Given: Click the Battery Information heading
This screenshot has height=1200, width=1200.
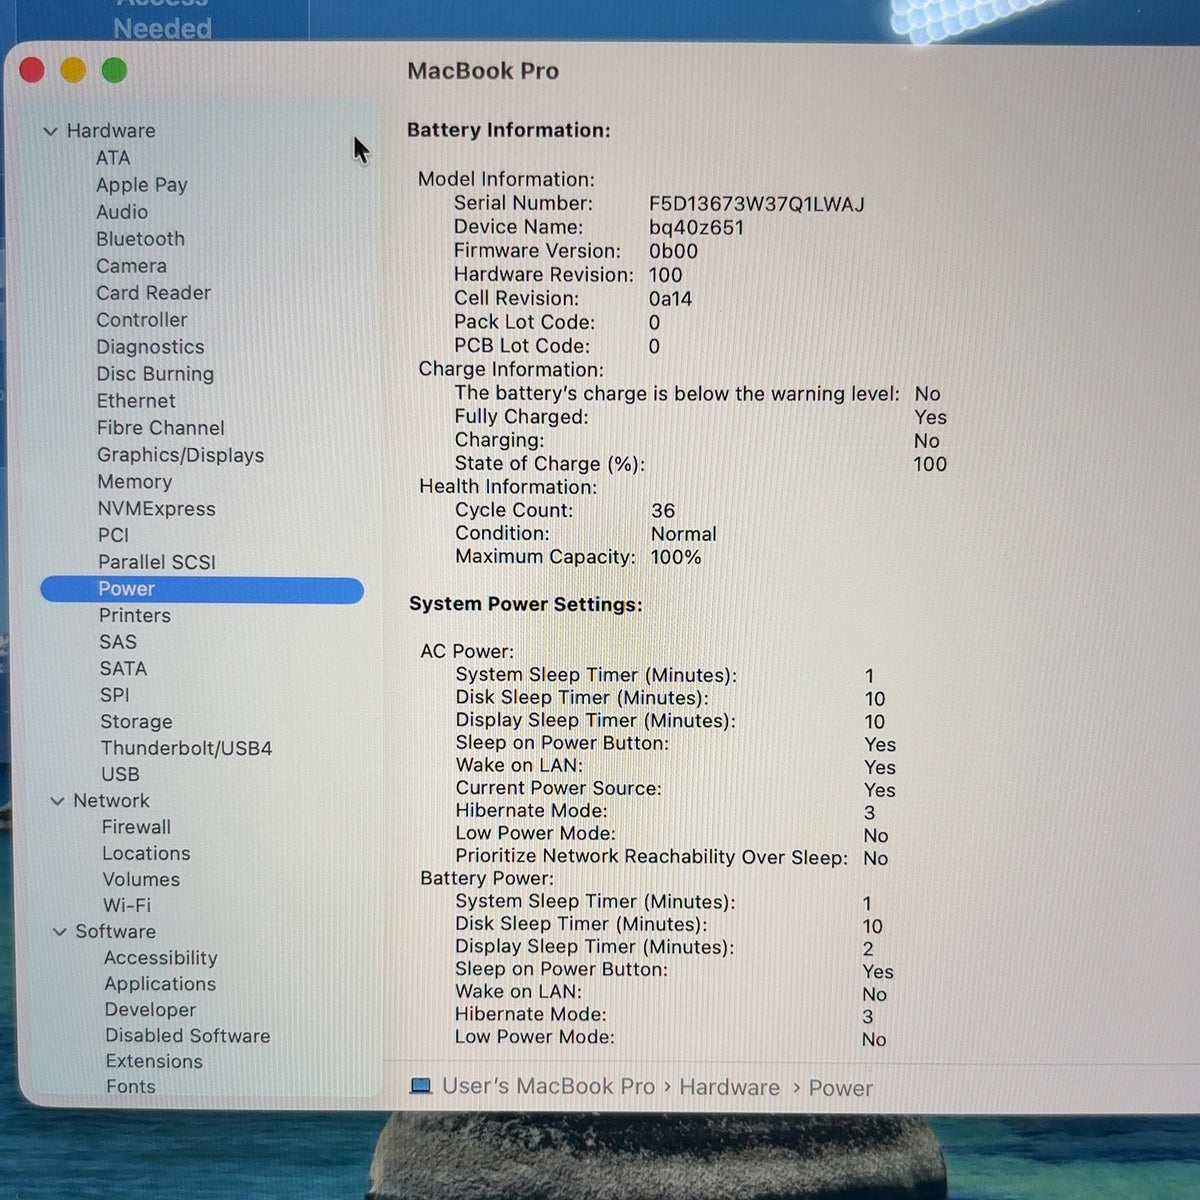Looking at the screenshot, I should click(509, 130).
